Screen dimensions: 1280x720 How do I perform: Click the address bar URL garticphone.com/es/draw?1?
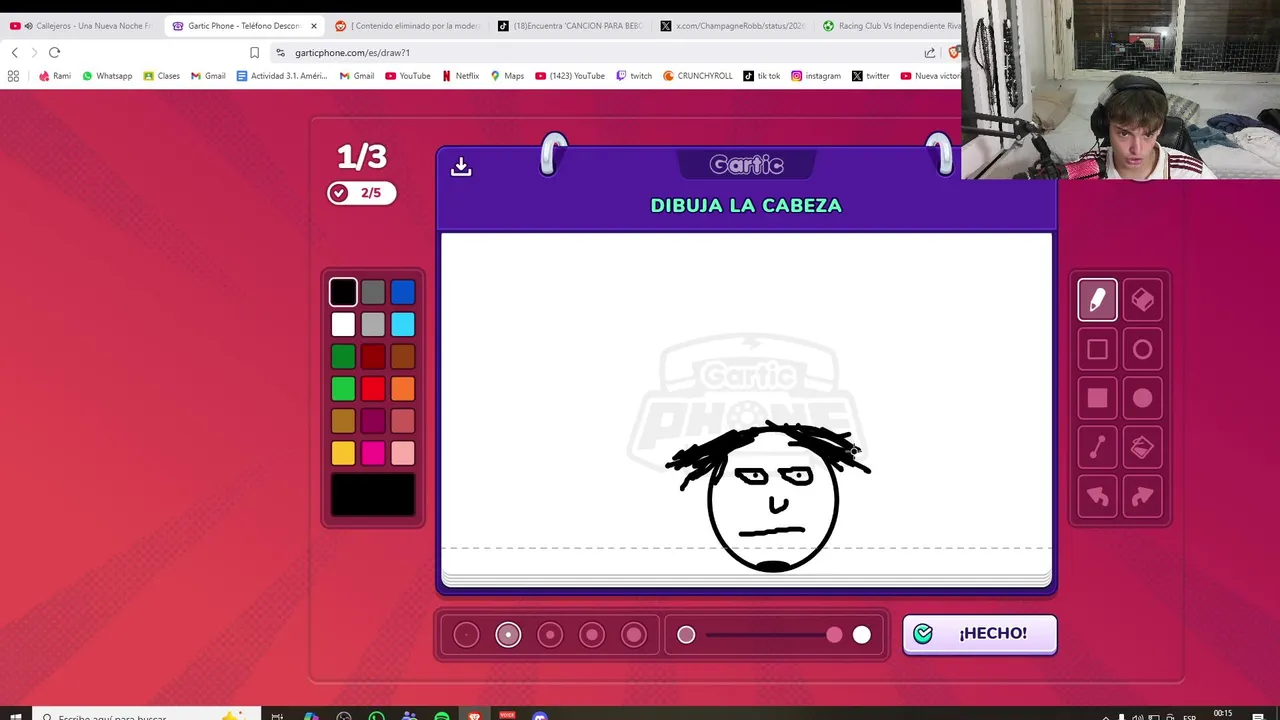click(x=352, y=52)
